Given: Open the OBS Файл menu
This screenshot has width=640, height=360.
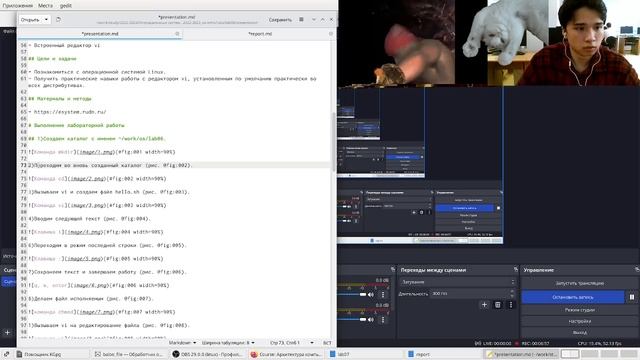Looking at the screenshot, I should click(8, 31).
